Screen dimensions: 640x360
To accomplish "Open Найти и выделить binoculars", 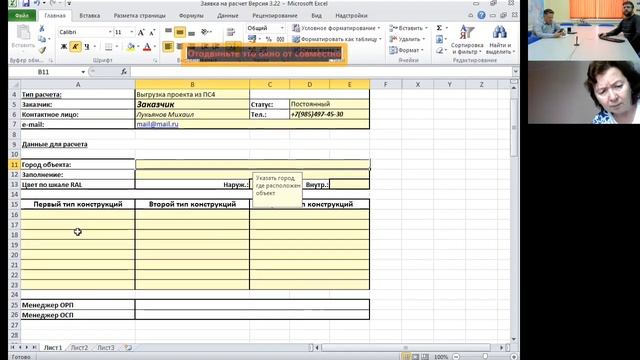I will click(500, 39).
